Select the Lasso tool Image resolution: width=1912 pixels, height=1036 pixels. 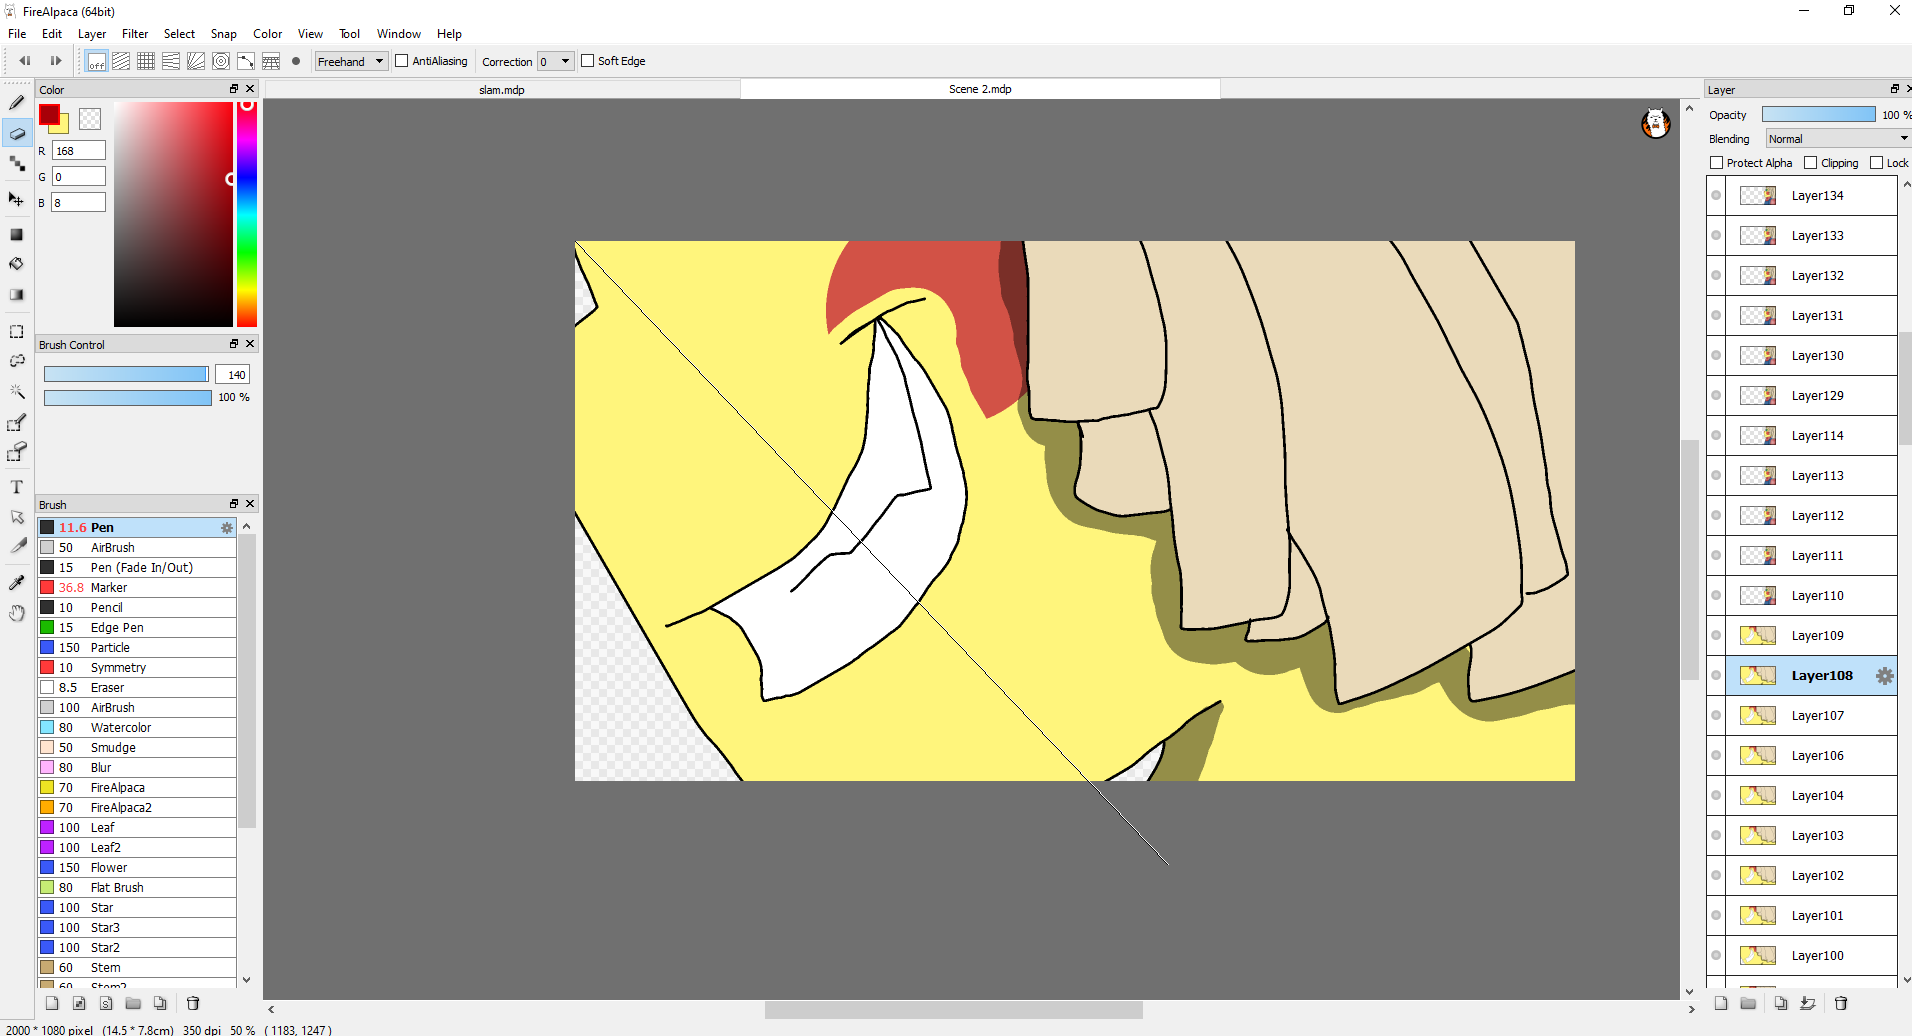pos(17,361)
